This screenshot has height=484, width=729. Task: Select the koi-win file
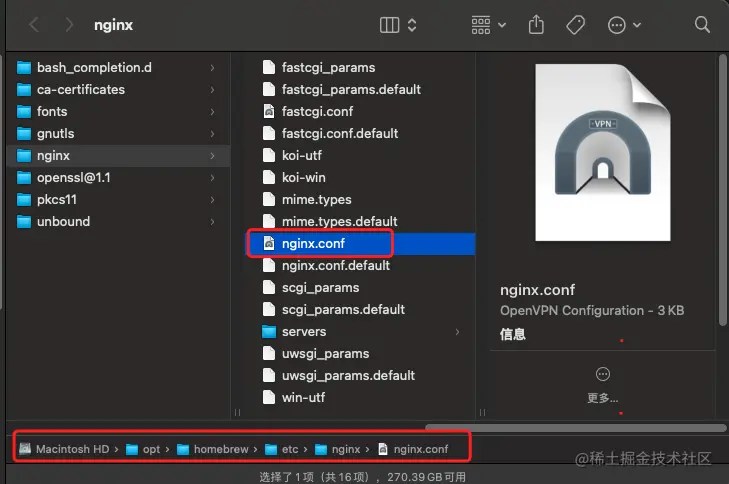pyautogui.click(x=360, y=178)
